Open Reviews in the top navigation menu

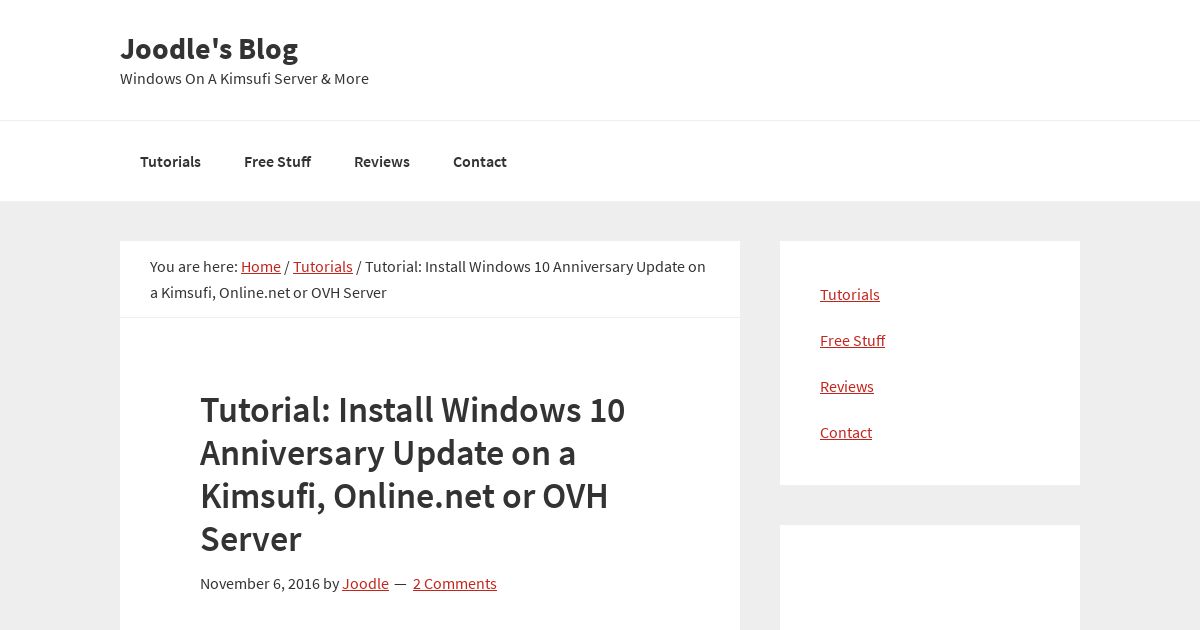coord(382,161)
